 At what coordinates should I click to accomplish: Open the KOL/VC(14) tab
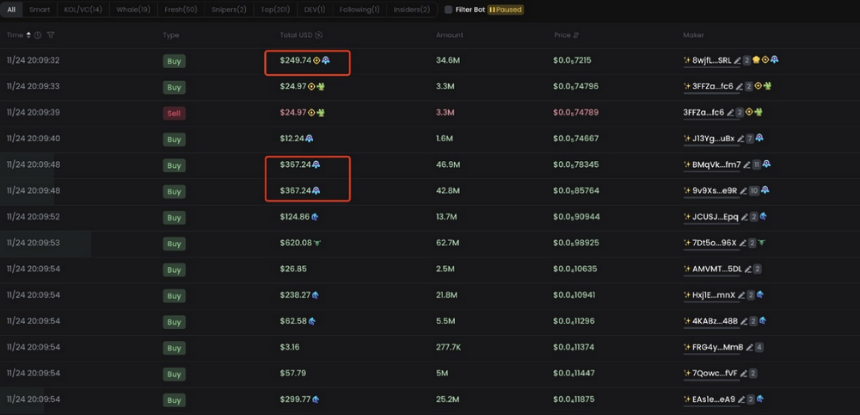tap(82, 10)
